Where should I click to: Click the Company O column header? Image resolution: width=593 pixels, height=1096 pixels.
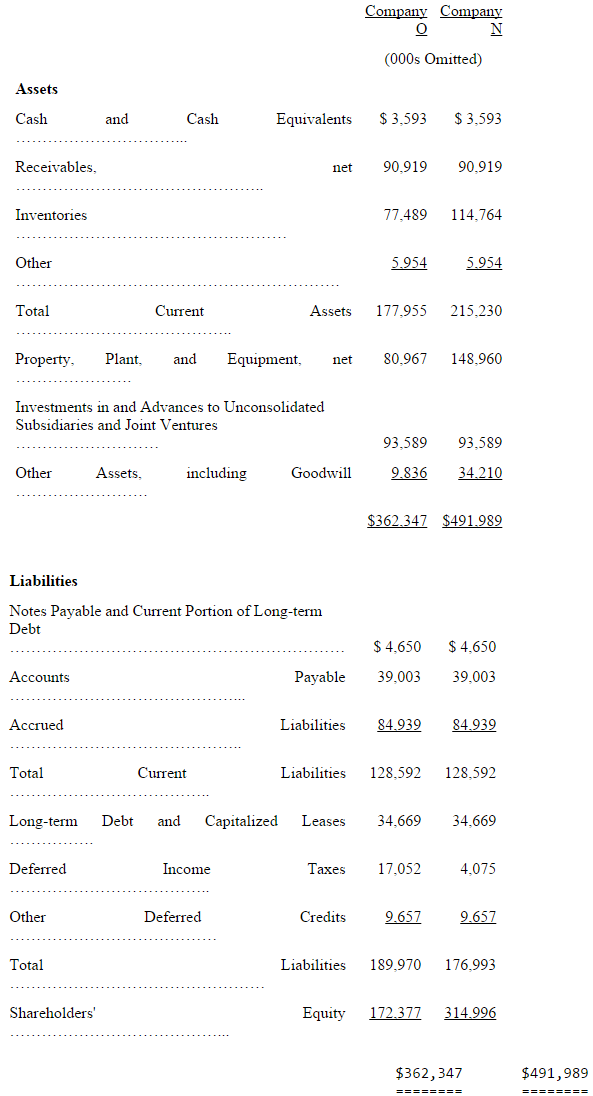[396, 20]
